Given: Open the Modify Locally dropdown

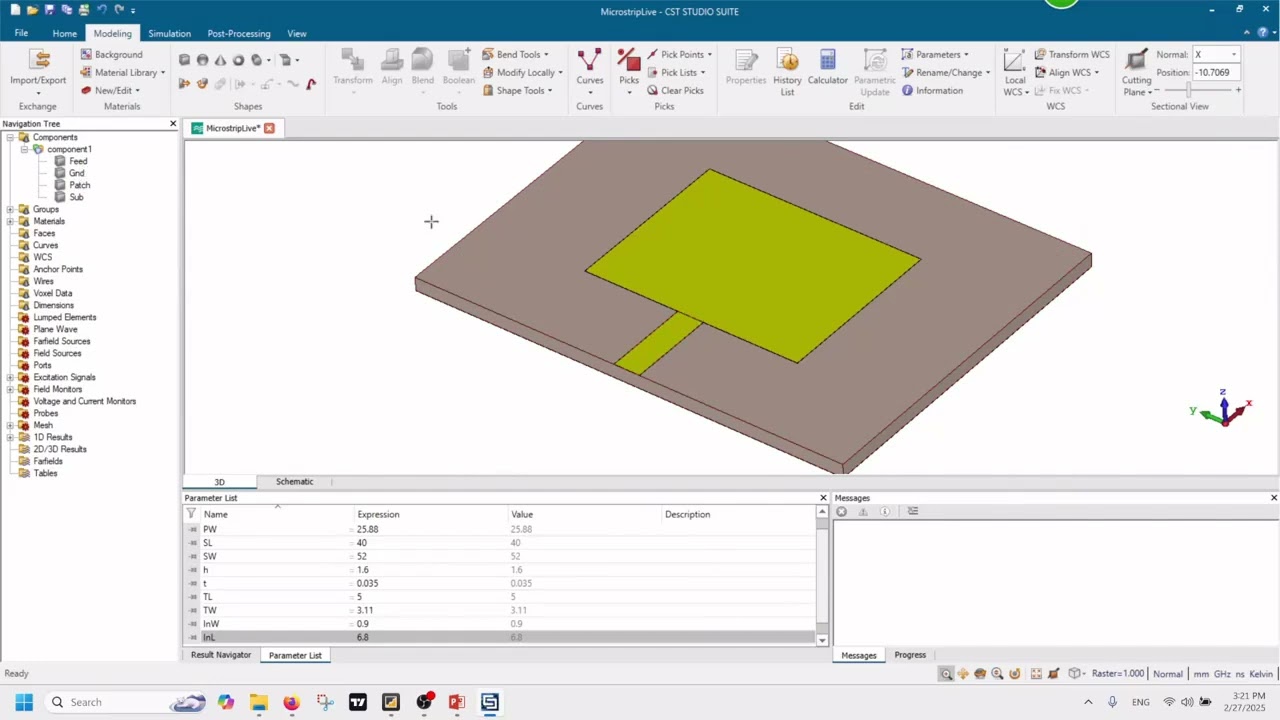Looking at the screenshot, I should pos(522,72).
